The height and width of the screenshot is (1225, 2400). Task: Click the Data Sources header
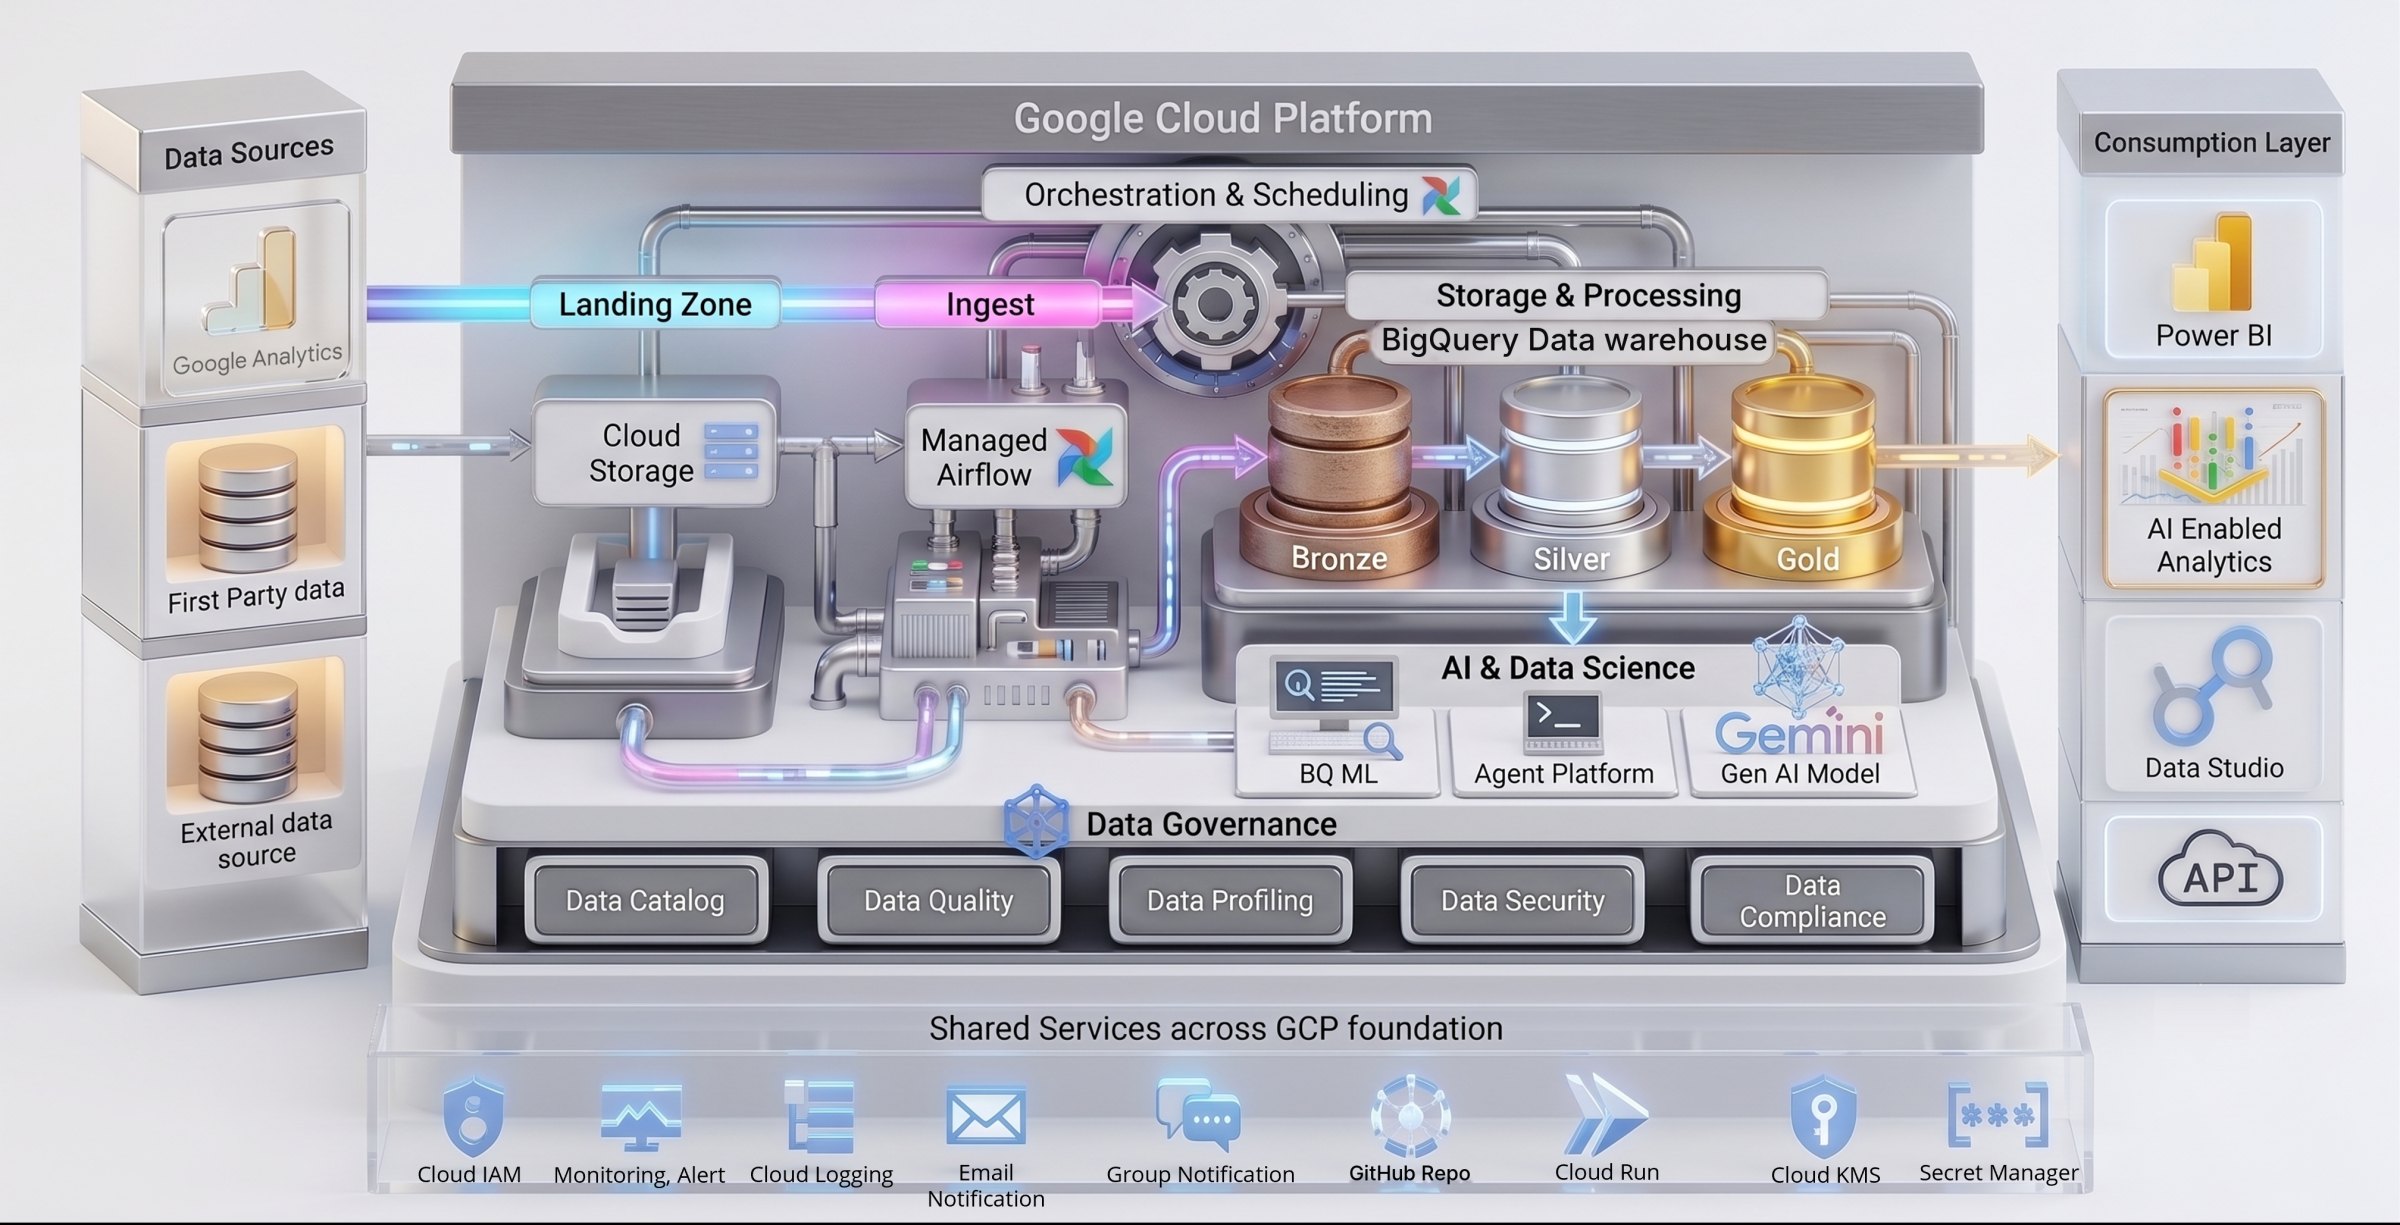pos(249,153)
